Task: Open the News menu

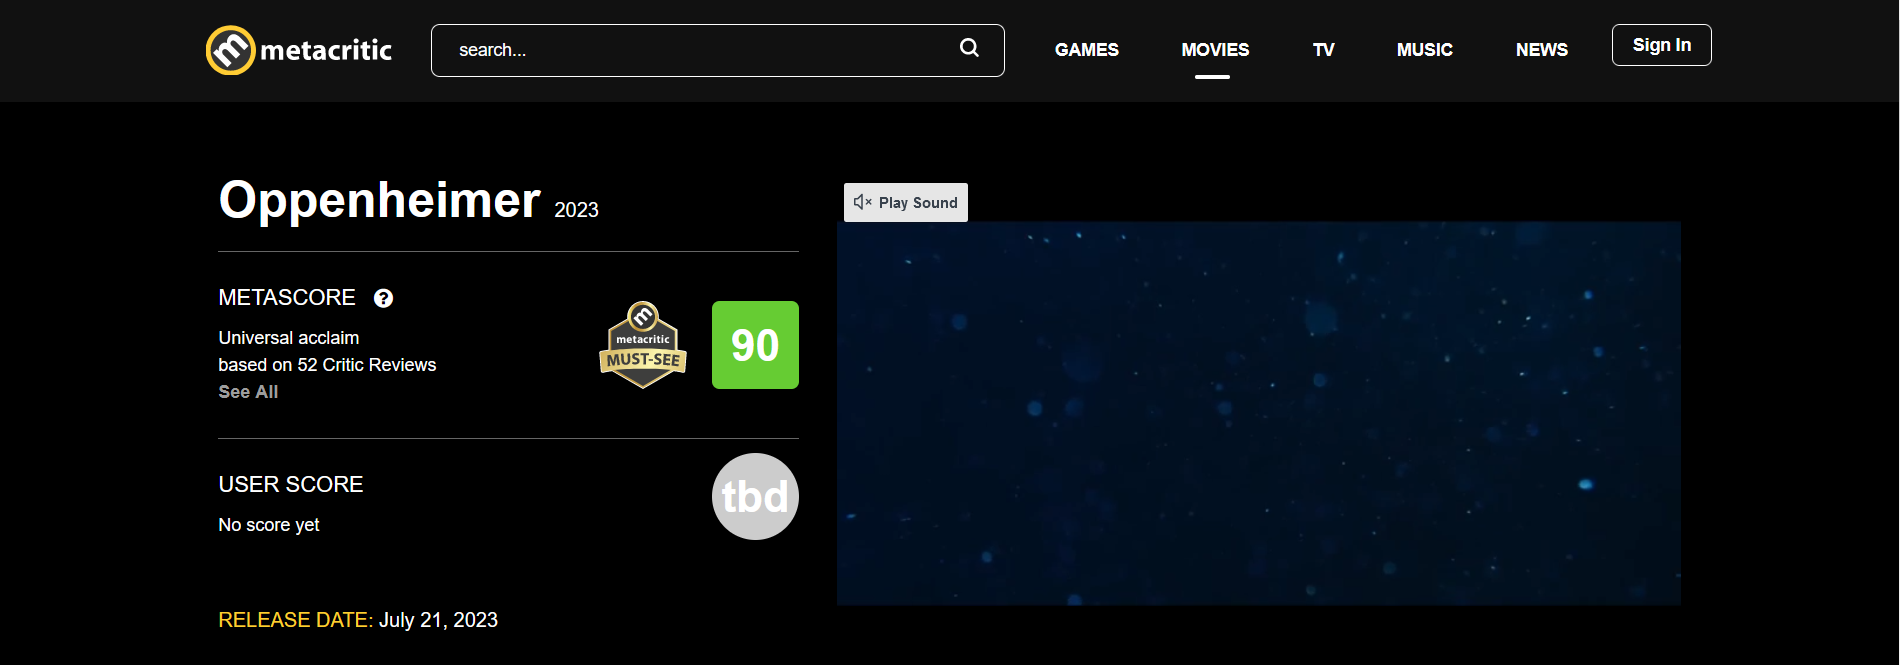Action: 1542,50
